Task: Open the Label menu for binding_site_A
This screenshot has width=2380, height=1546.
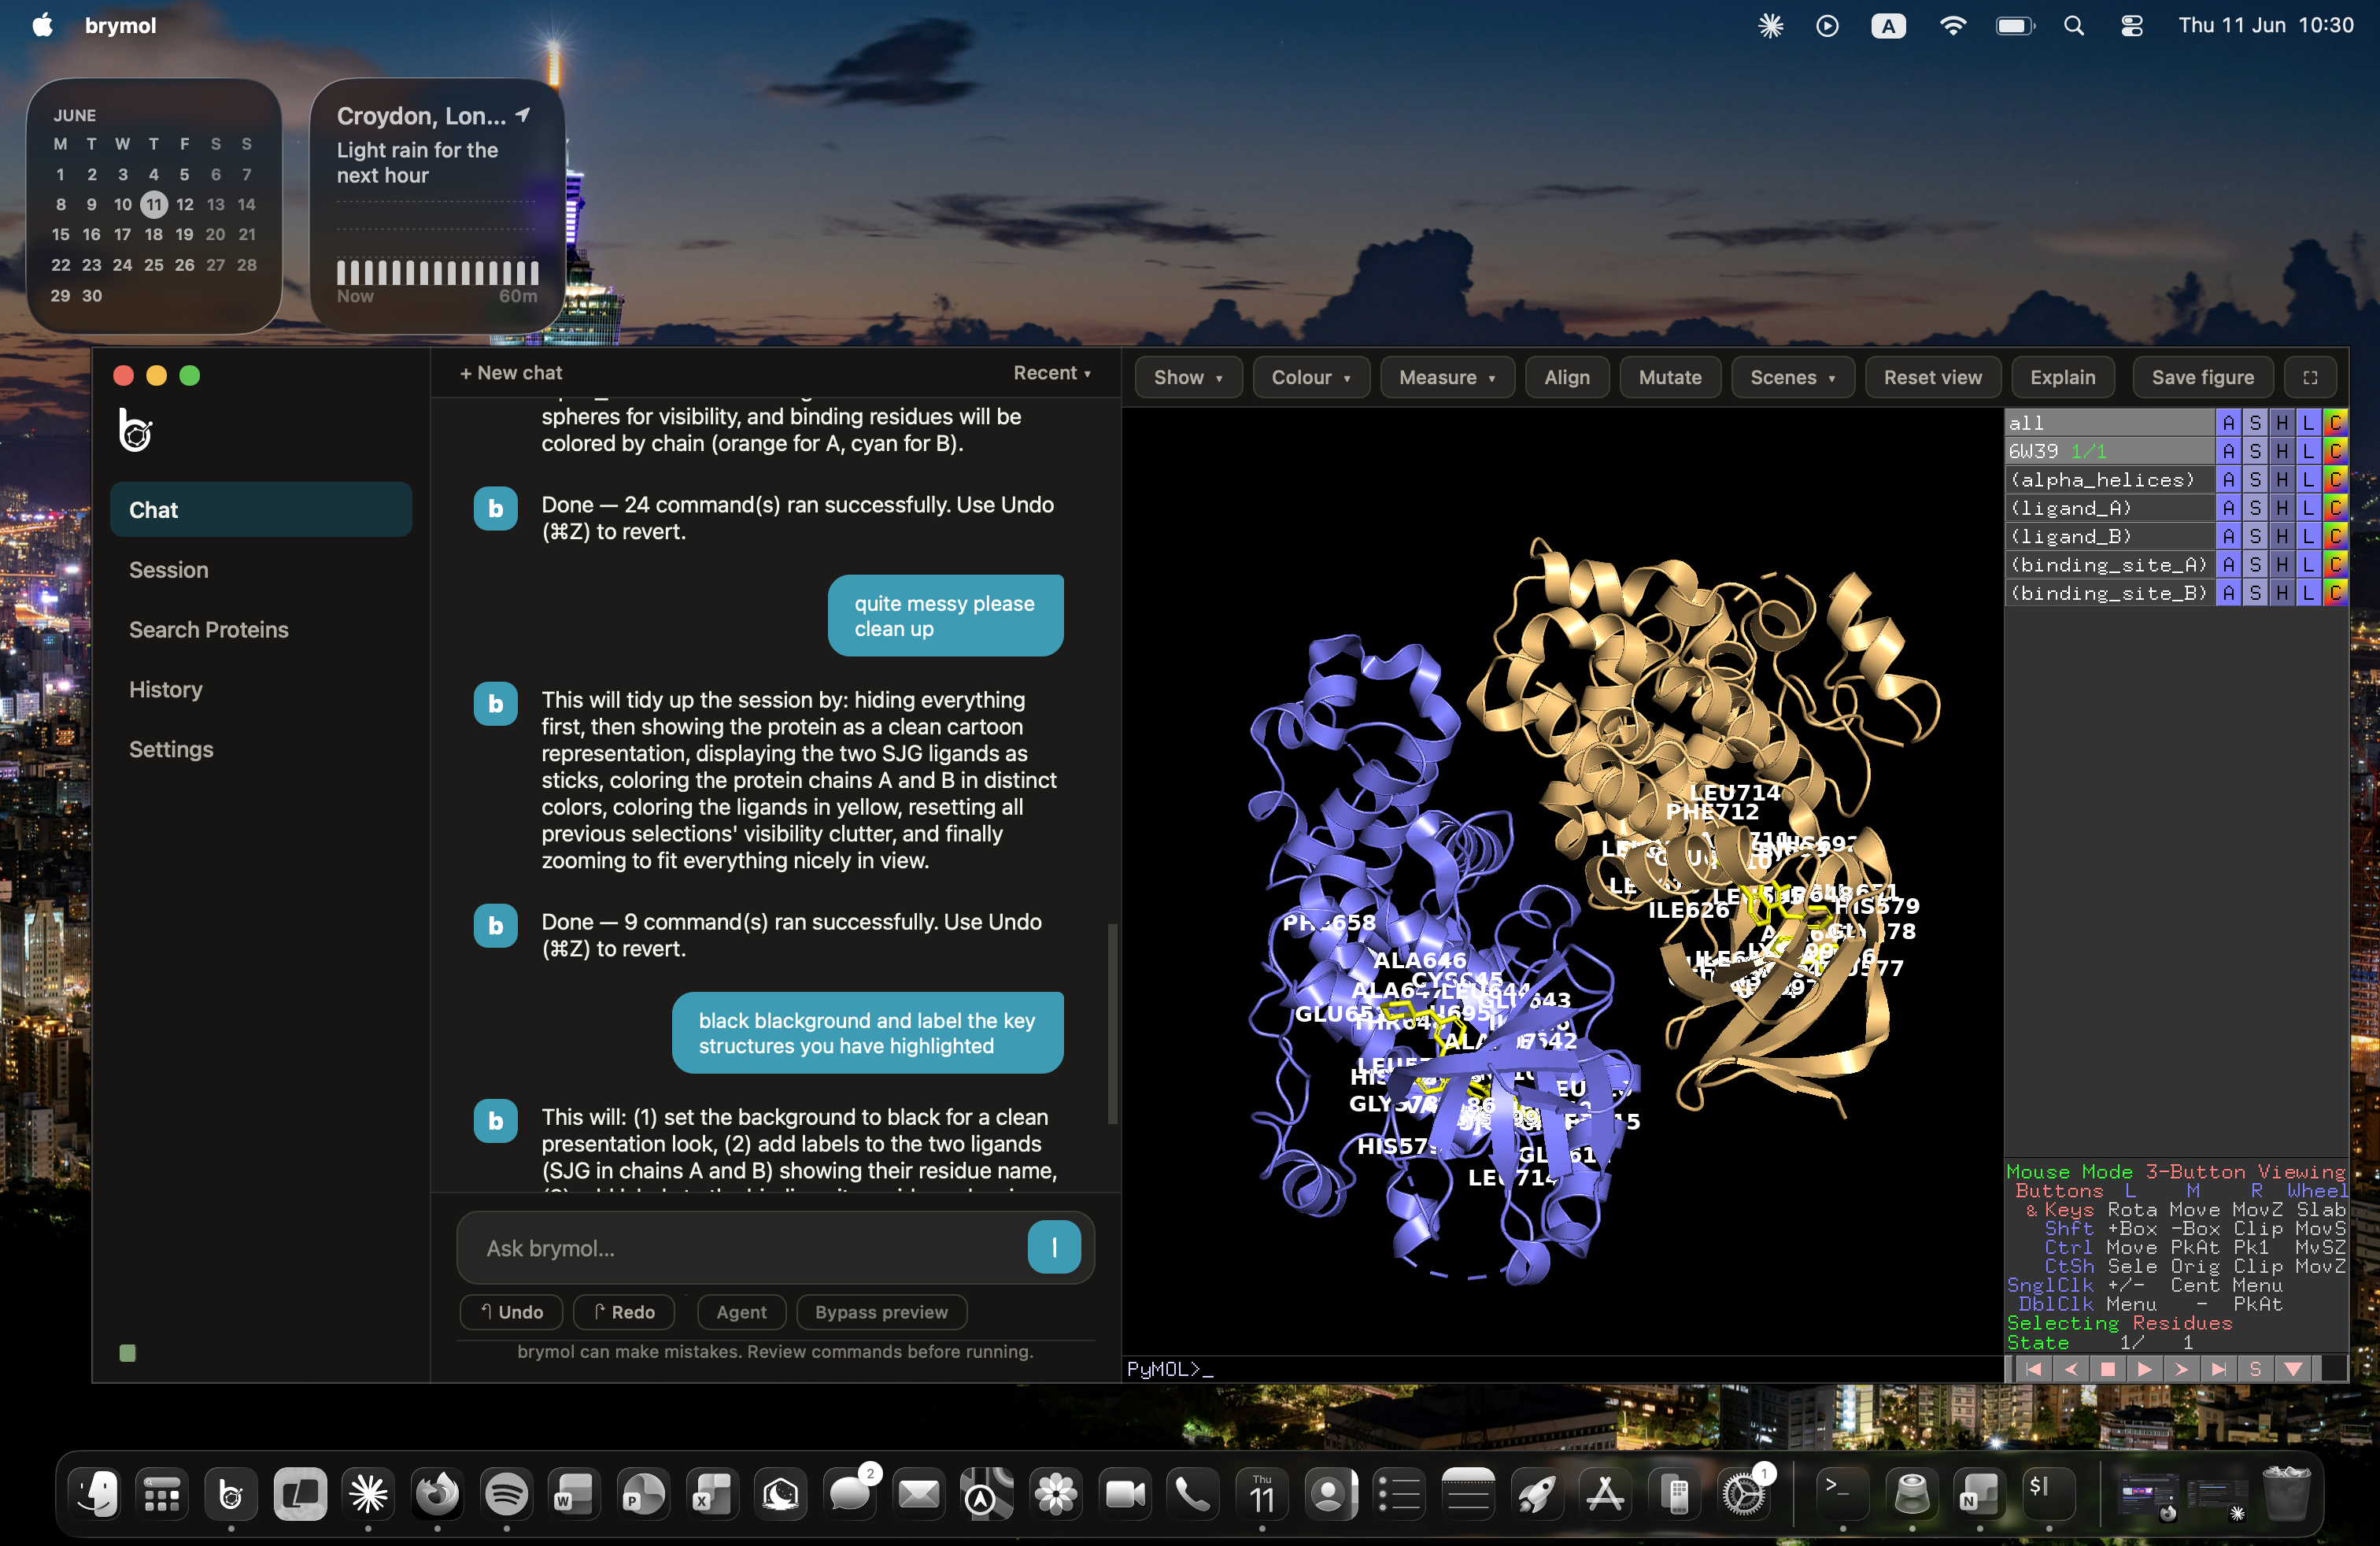Action: point(2308,565)
